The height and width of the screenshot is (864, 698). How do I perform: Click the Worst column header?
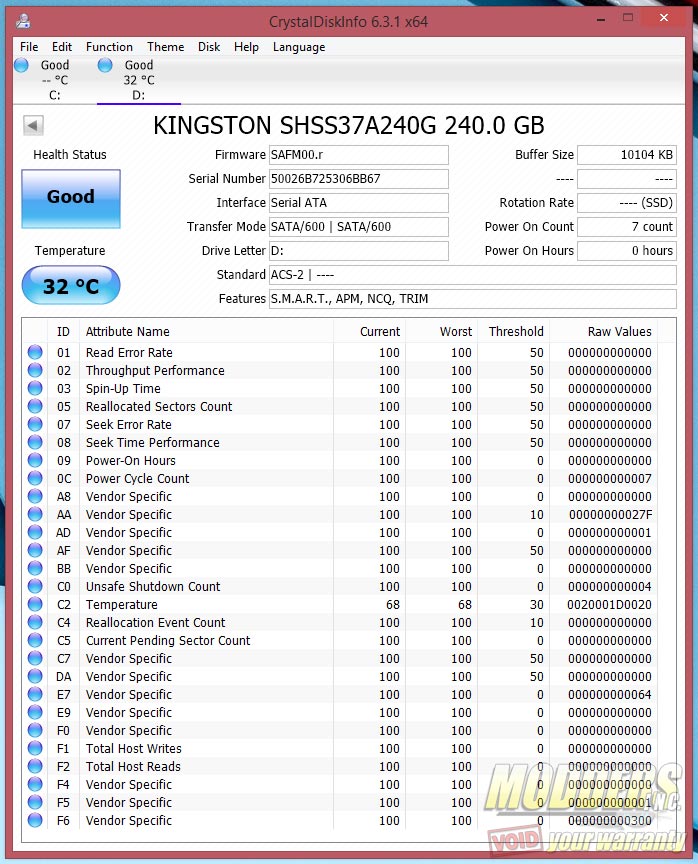click(x=441, y=332)
